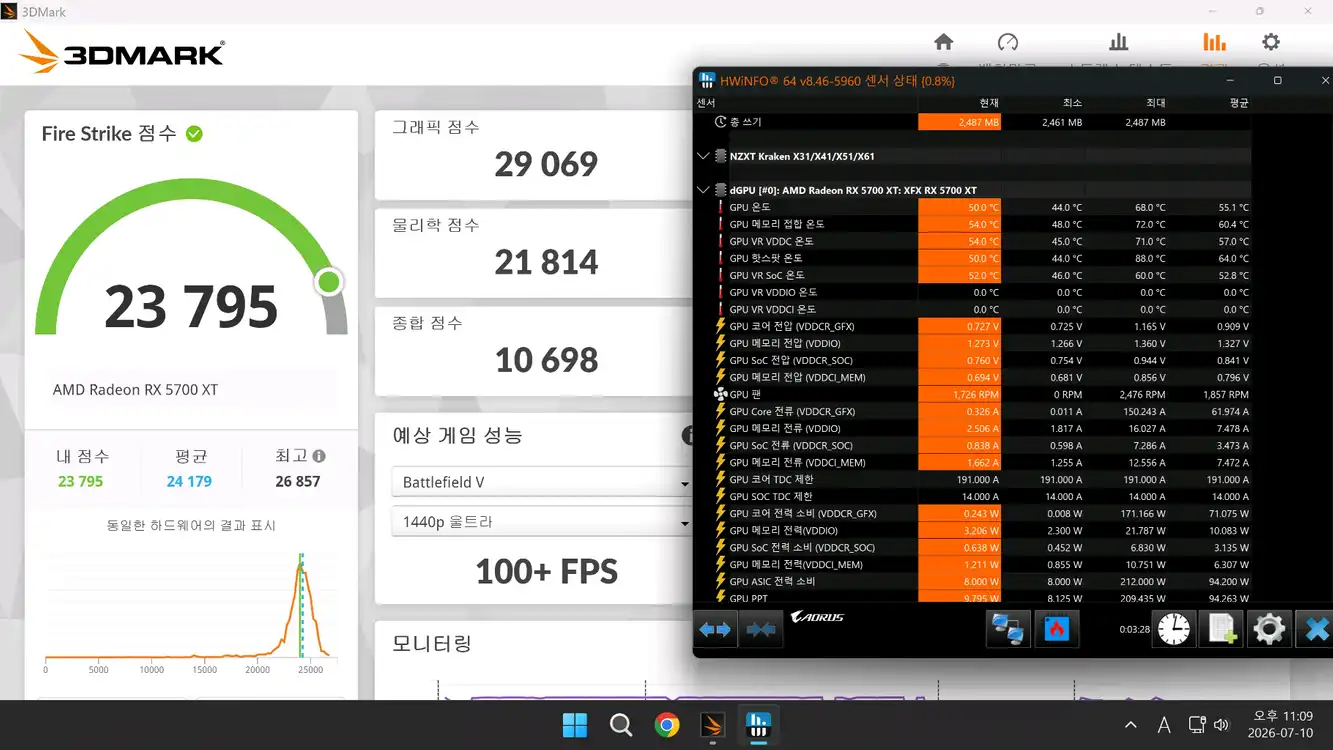Open taskbar Search magnifier
The image size is (1333, 750).
(621, 725)
